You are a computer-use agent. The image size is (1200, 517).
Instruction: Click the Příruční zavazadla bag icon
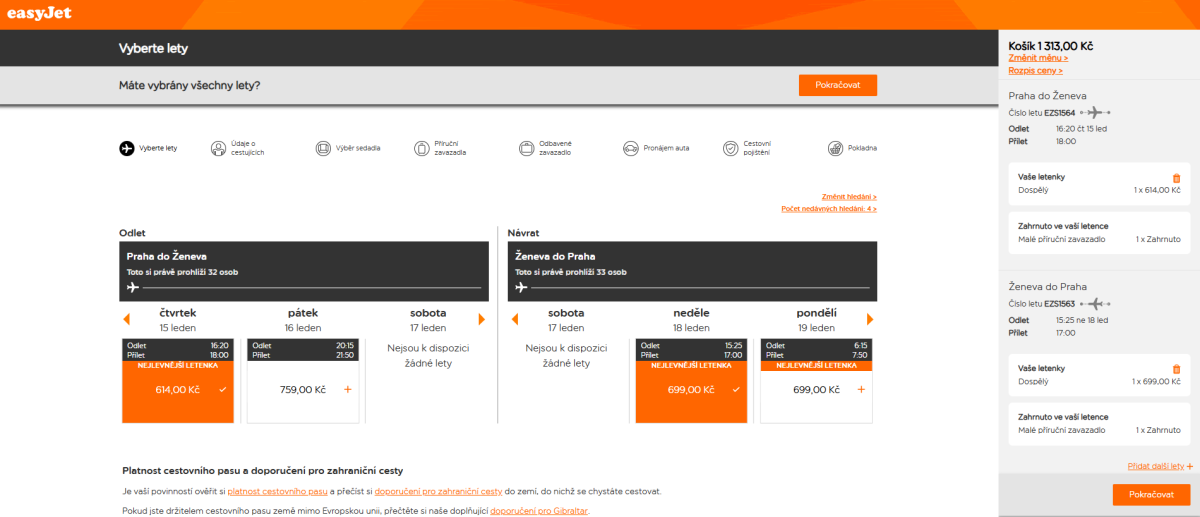tap(420, 148)
